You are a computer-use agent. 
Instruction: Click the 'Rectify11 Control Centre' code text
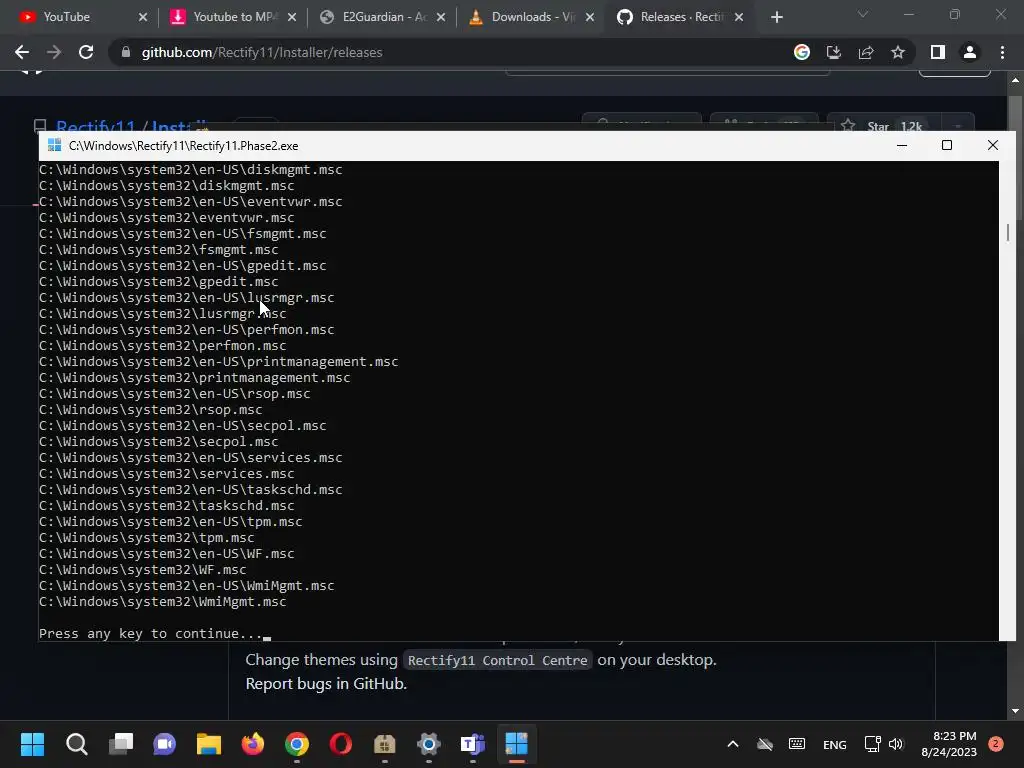tap(498, 660)
